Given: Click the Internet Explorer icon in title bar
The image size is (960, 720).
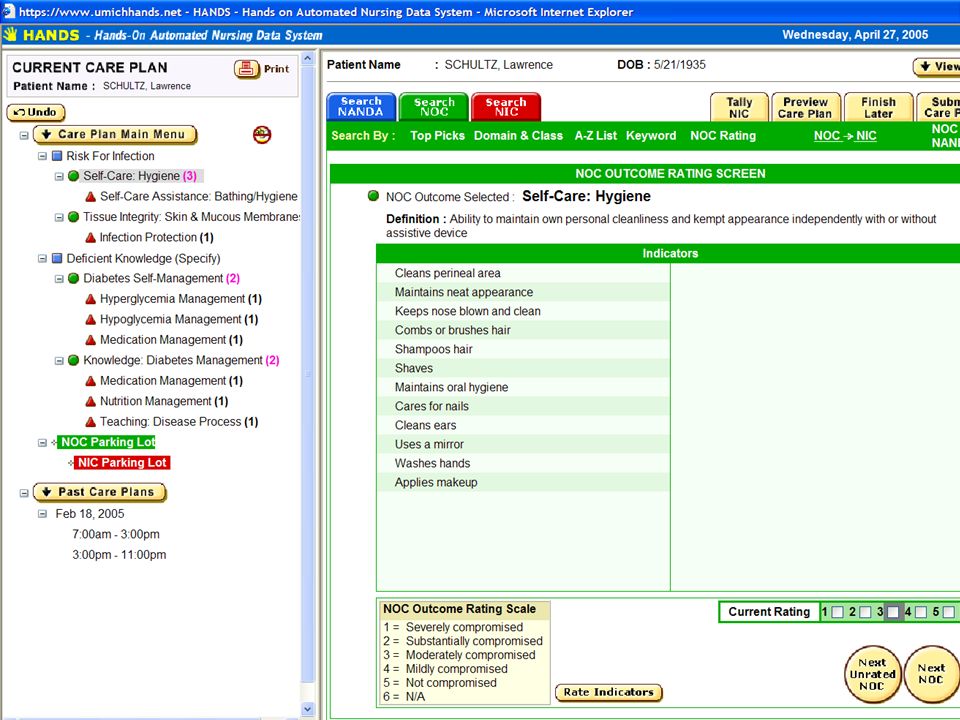Looking at the screenshot, I should (x=8, y=11).
